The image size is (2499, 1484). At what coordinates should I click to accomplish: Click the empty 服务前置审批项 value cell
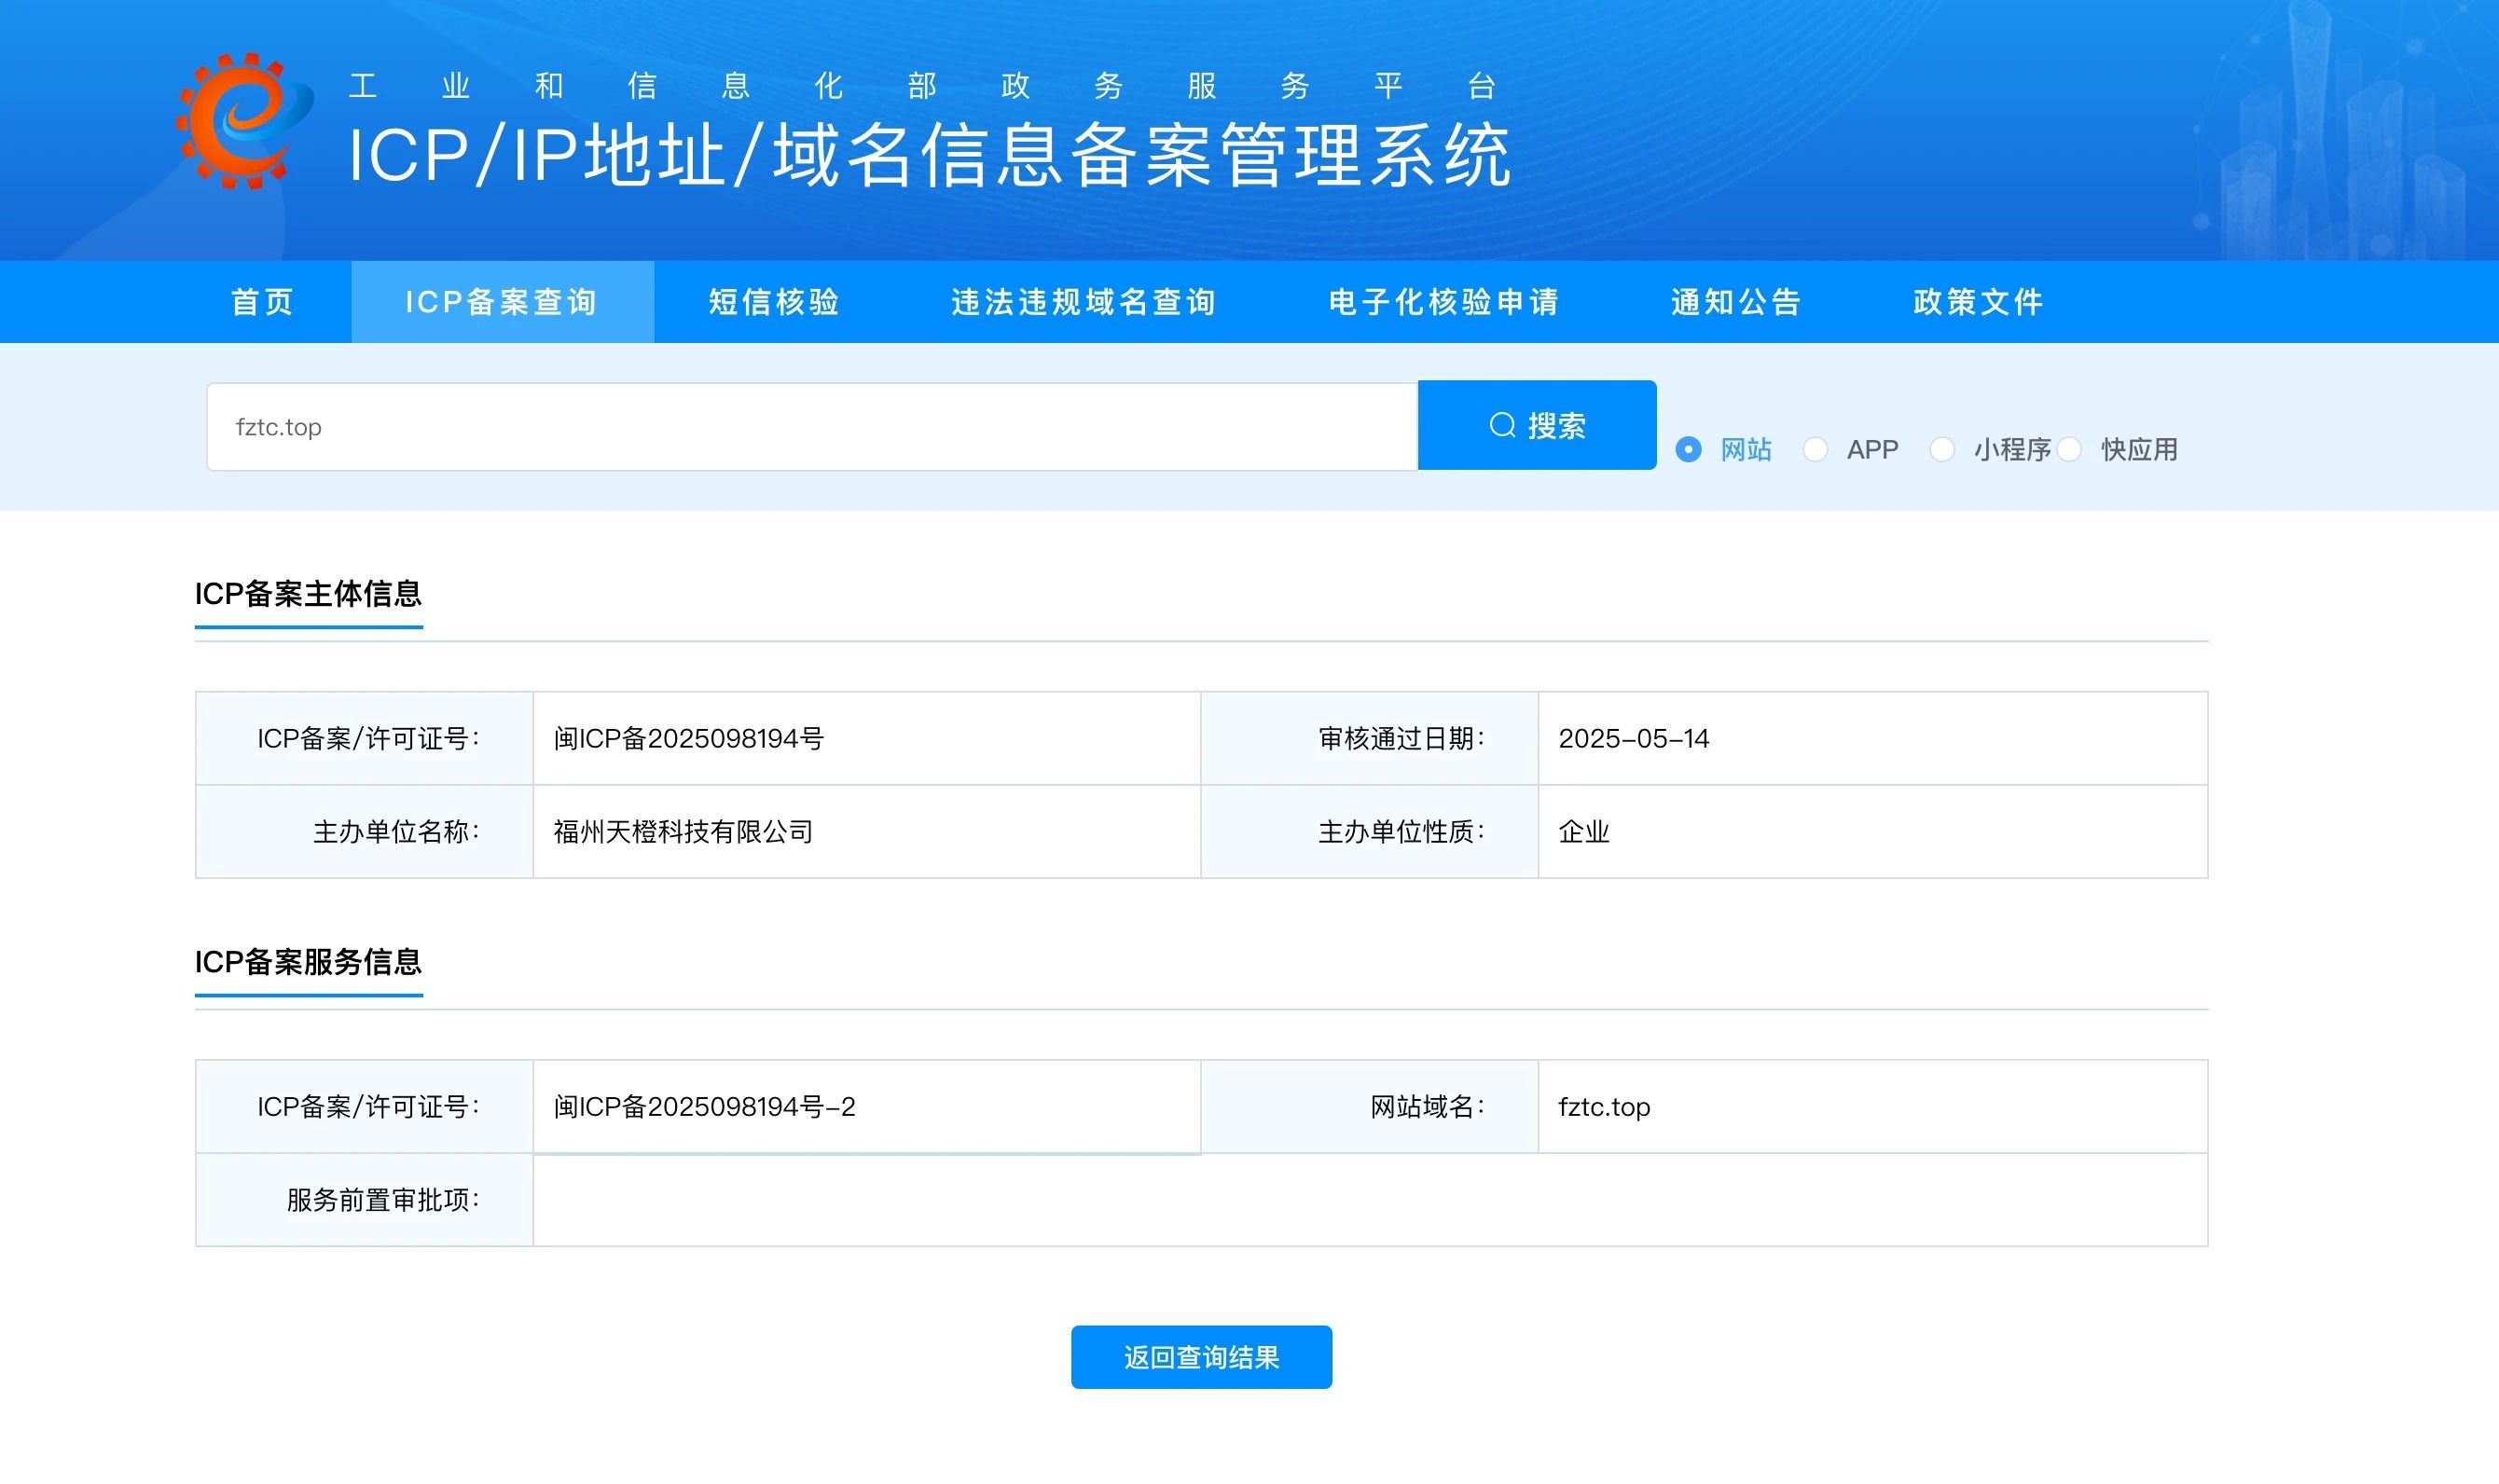coord(1370,1200)
